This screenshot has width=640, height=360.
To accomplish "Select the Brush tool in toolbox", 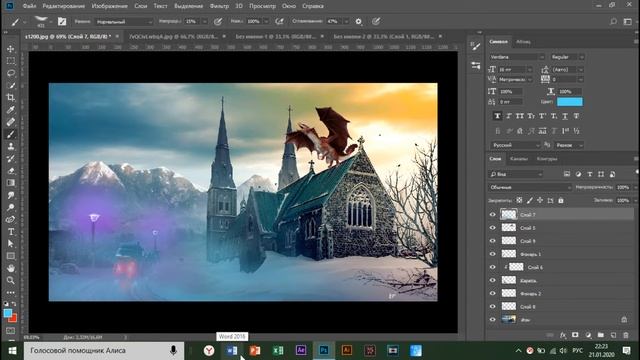I will pyautogui.click(x=11, y=134).
